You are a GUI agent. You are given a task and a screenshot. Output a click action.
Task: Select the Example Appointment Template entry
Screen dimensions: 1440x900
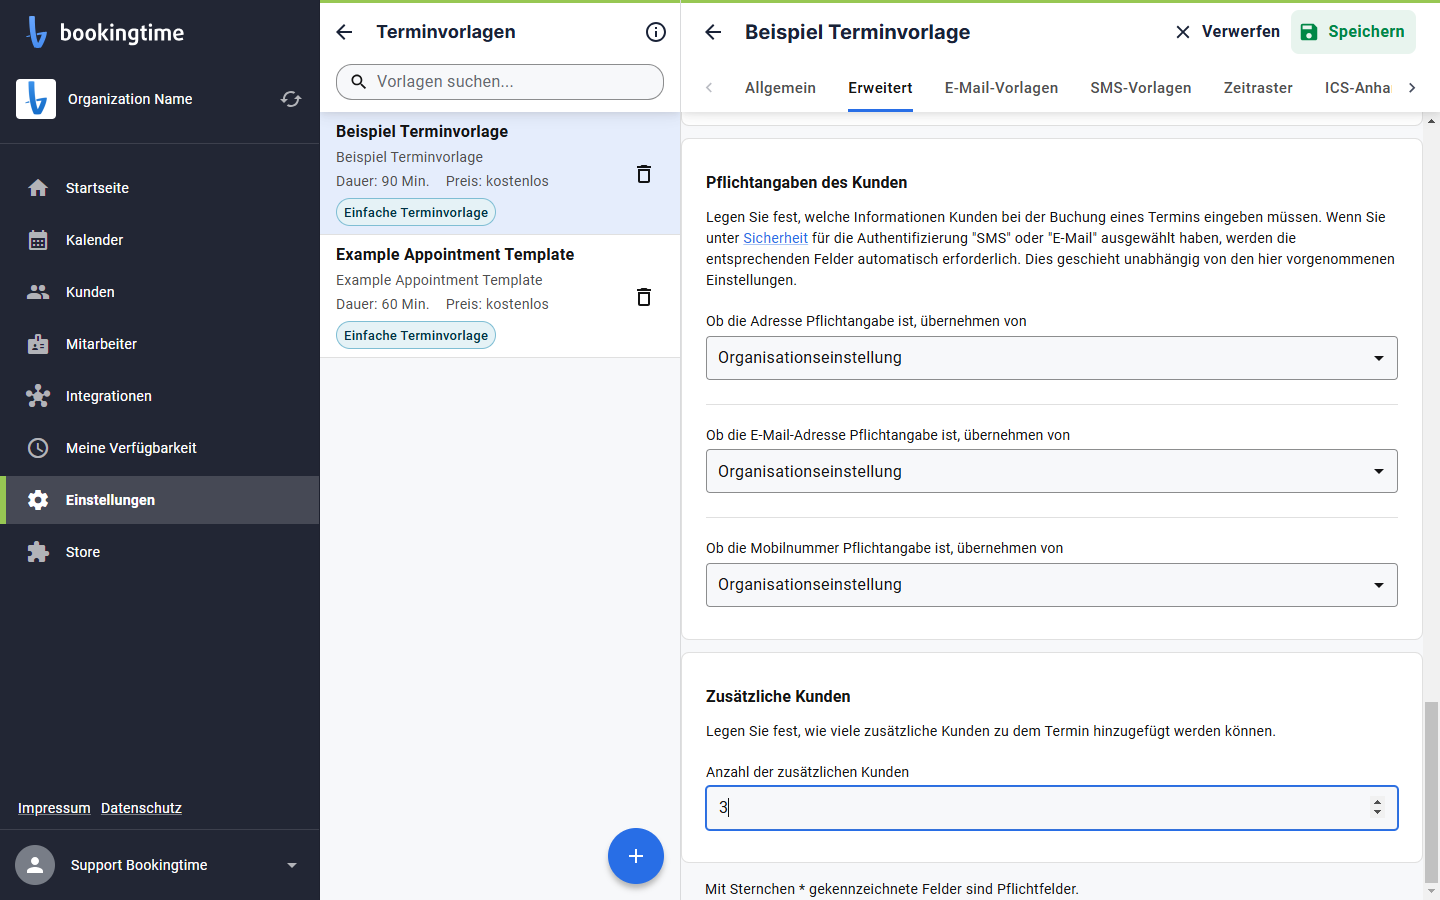(500, 296)
